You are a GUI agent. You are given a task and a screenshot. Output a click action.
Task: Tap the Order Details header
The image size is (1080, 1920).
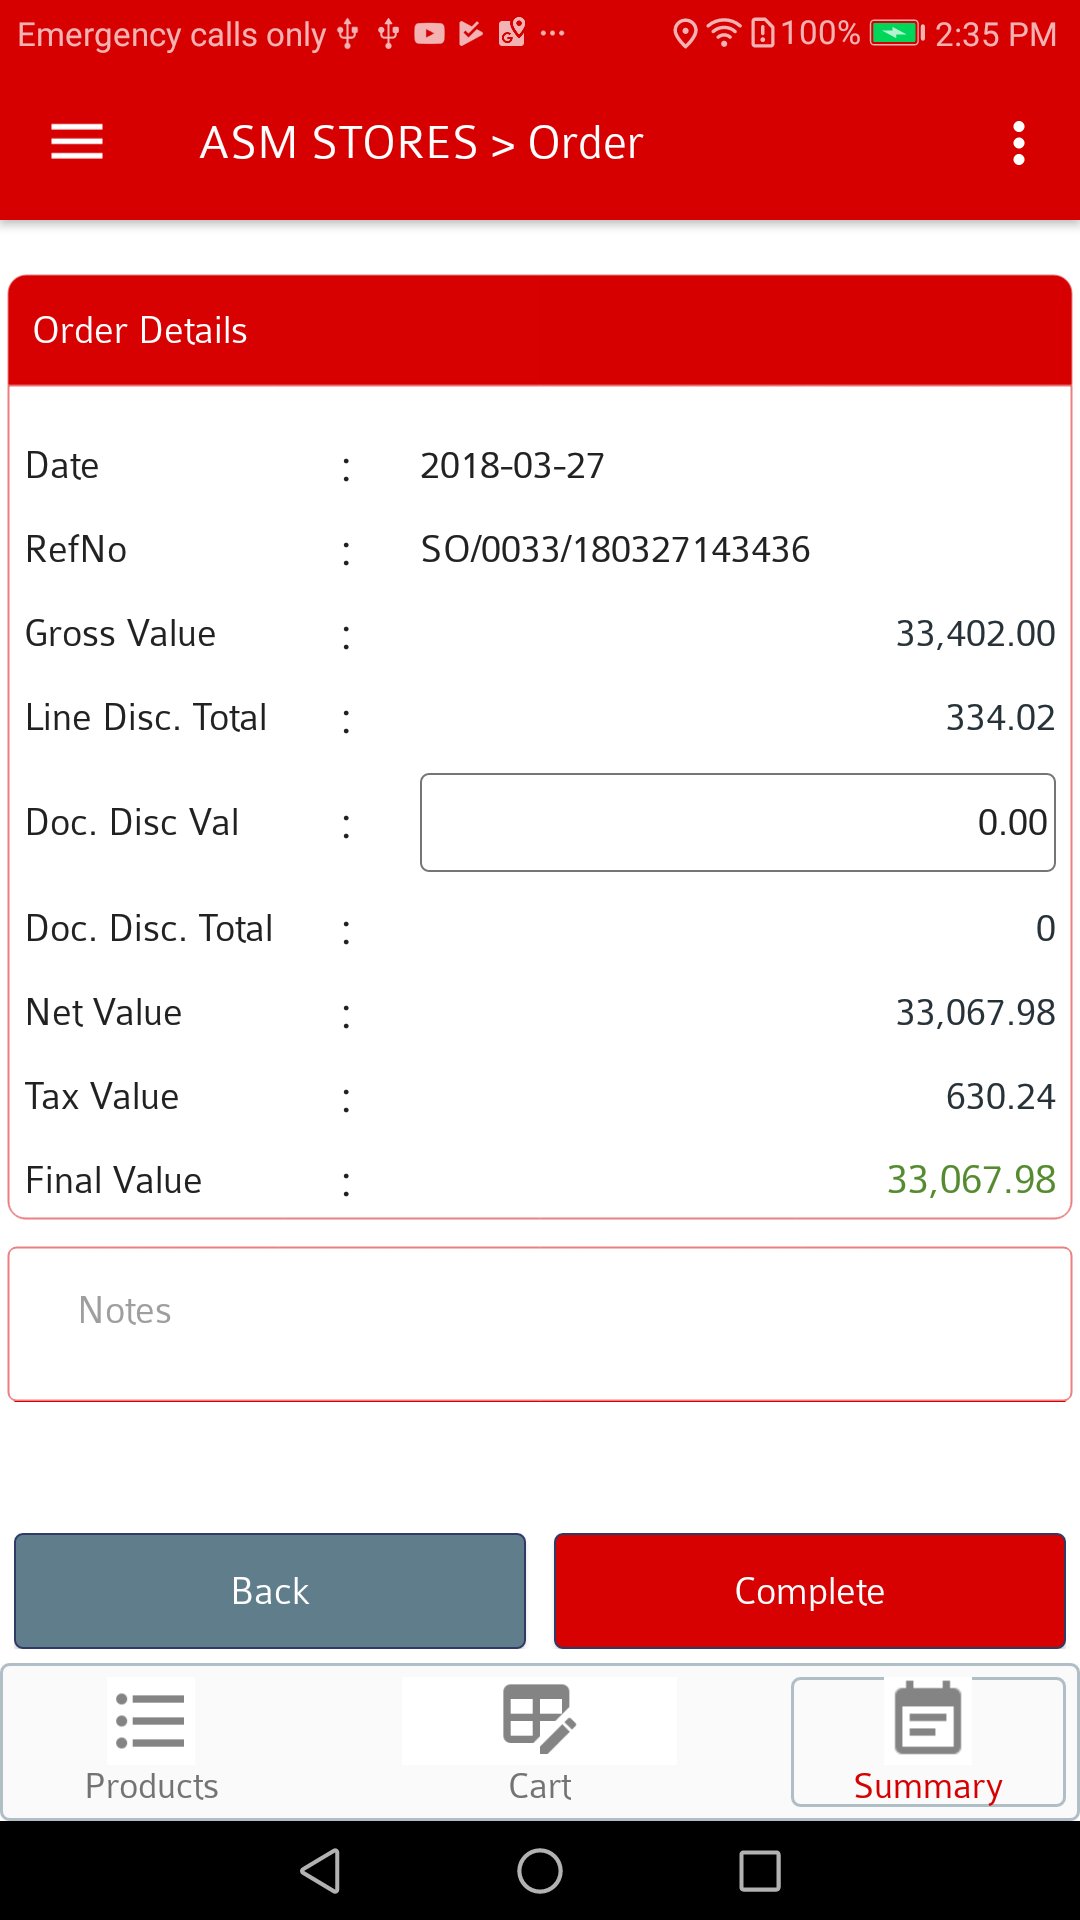pyautogui.click(x=540, y=331)
